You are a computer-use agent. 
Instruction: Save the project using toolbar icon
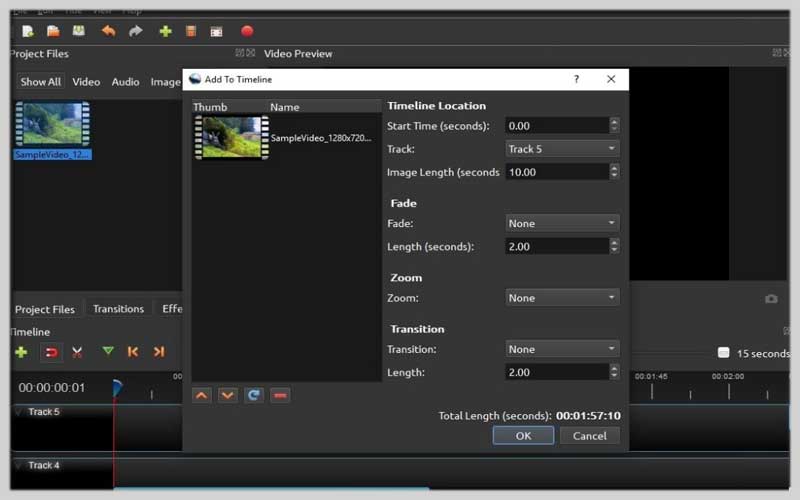(x=79, y=31)
